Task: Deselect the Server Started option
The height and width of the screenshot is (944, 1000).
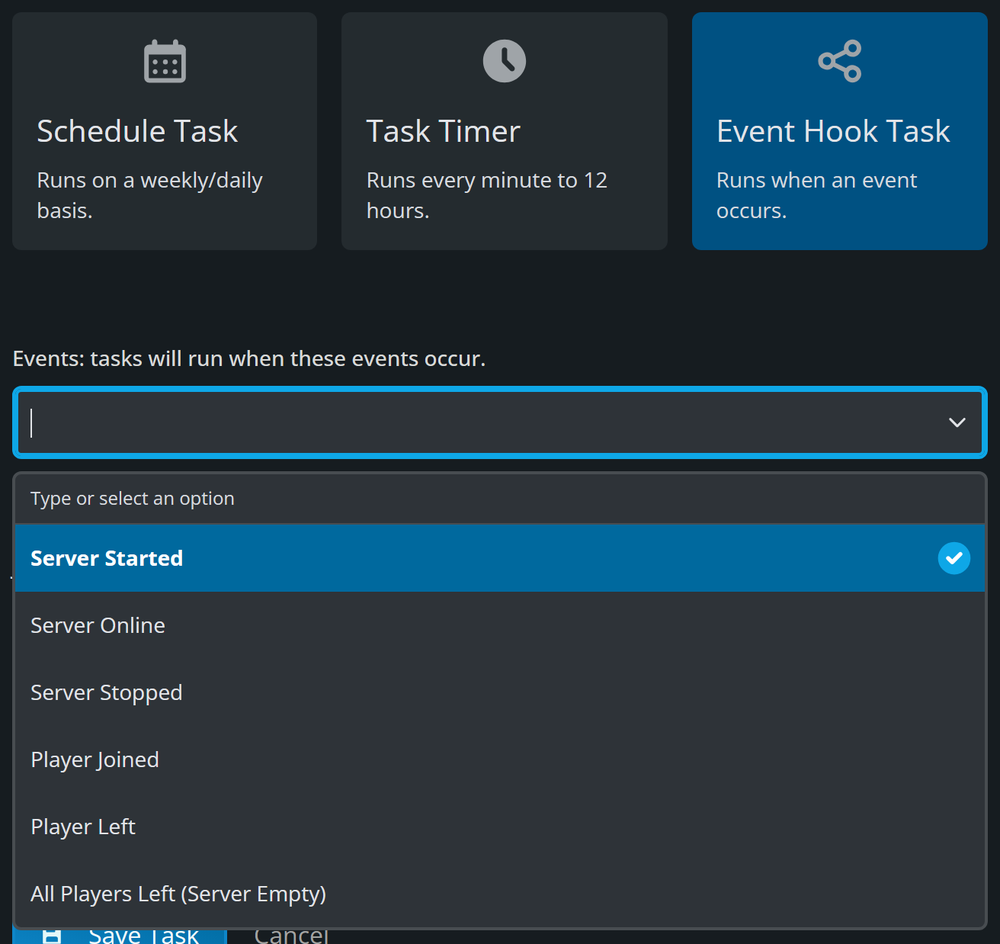Action: [x=500, y=558]
